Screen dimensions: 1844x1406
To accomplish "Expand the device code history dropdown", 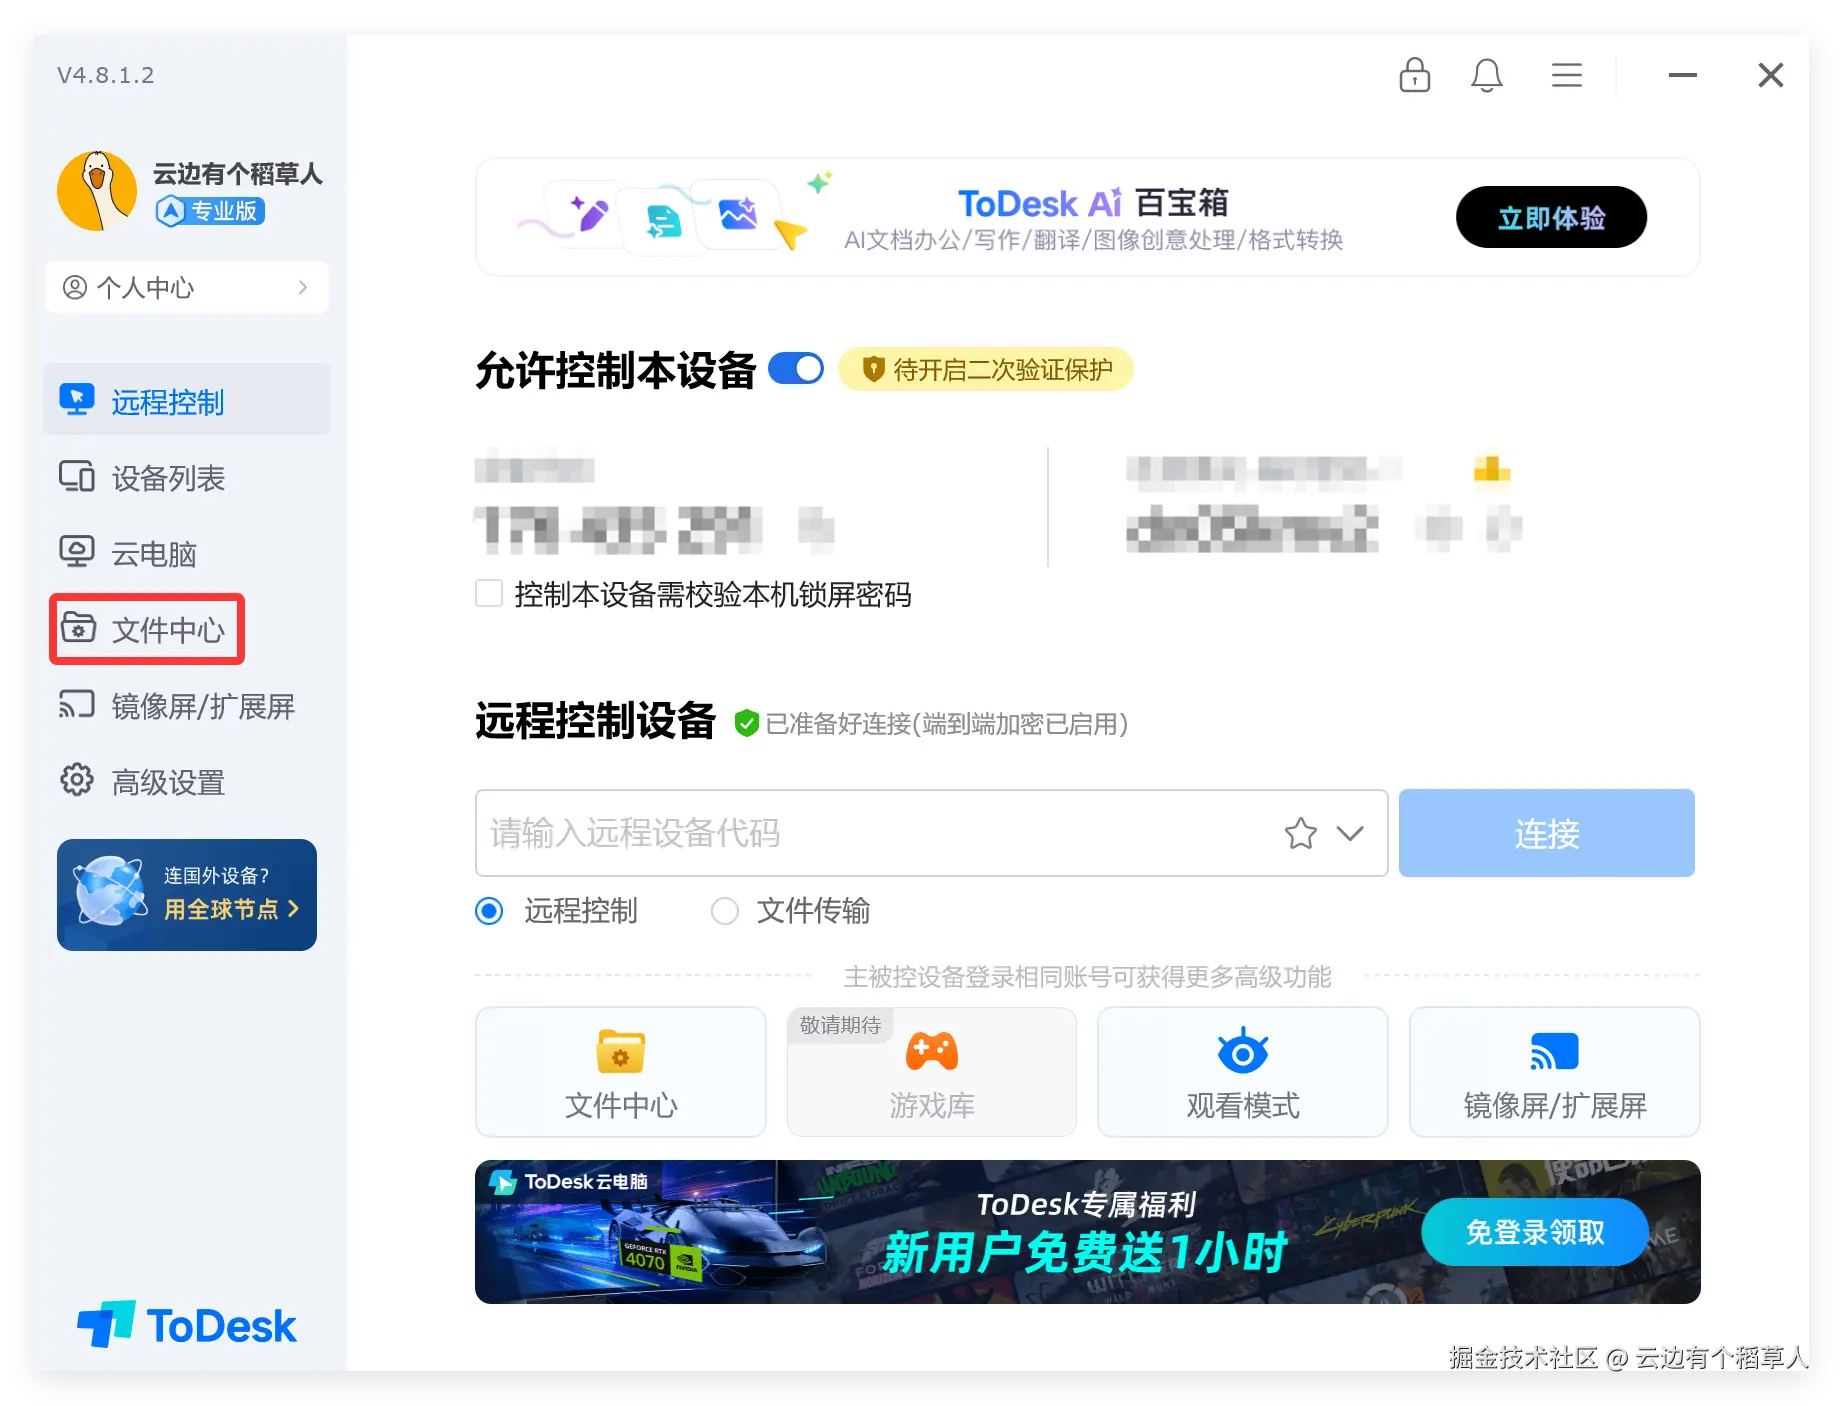I will tap(1350, 833).
